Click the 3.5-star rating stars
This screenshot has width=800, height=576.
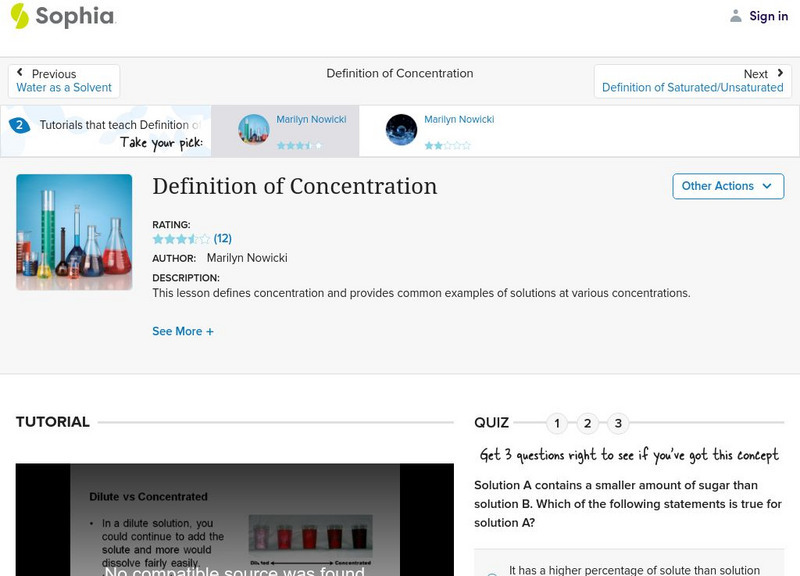pyautogui.click(x=179, y=239)
